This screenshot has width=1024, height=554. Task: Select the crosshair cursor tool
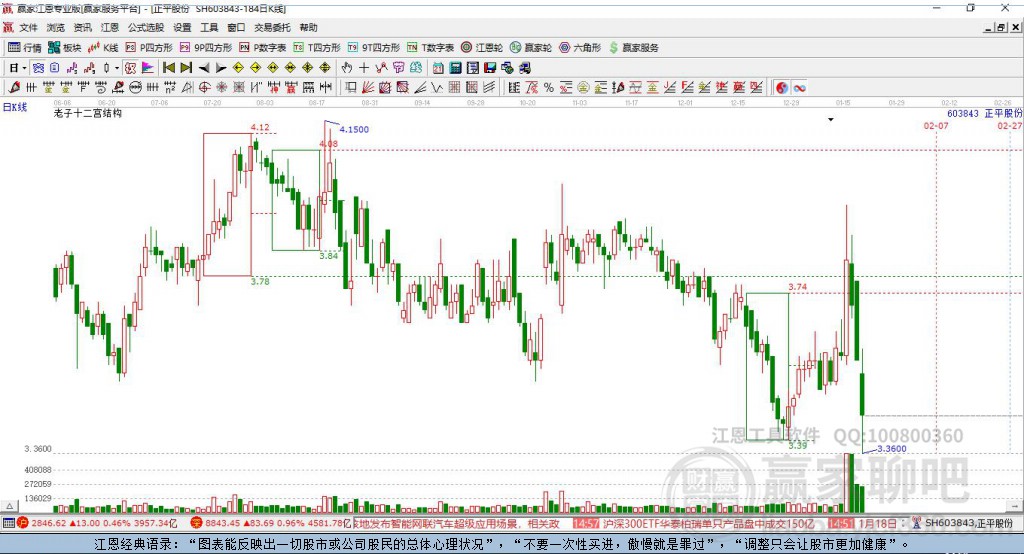[364, 68]
